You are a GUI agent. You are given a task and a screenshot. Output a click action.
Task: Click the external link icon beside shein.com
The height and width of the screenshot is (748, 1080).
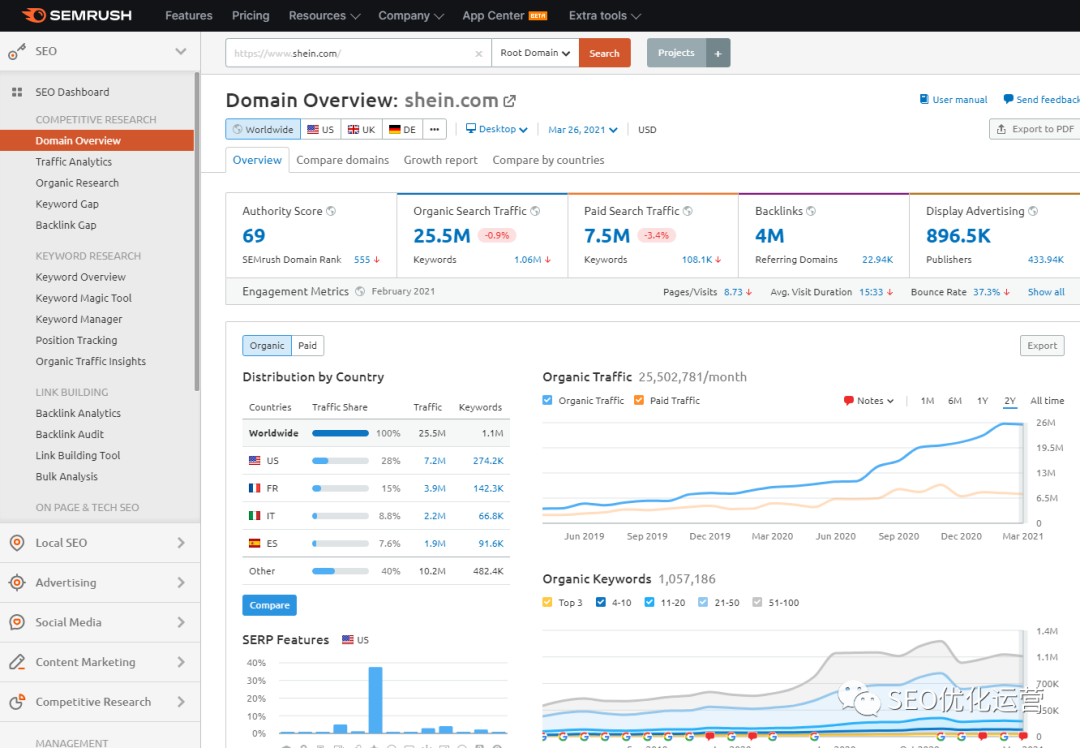(509, 101)
